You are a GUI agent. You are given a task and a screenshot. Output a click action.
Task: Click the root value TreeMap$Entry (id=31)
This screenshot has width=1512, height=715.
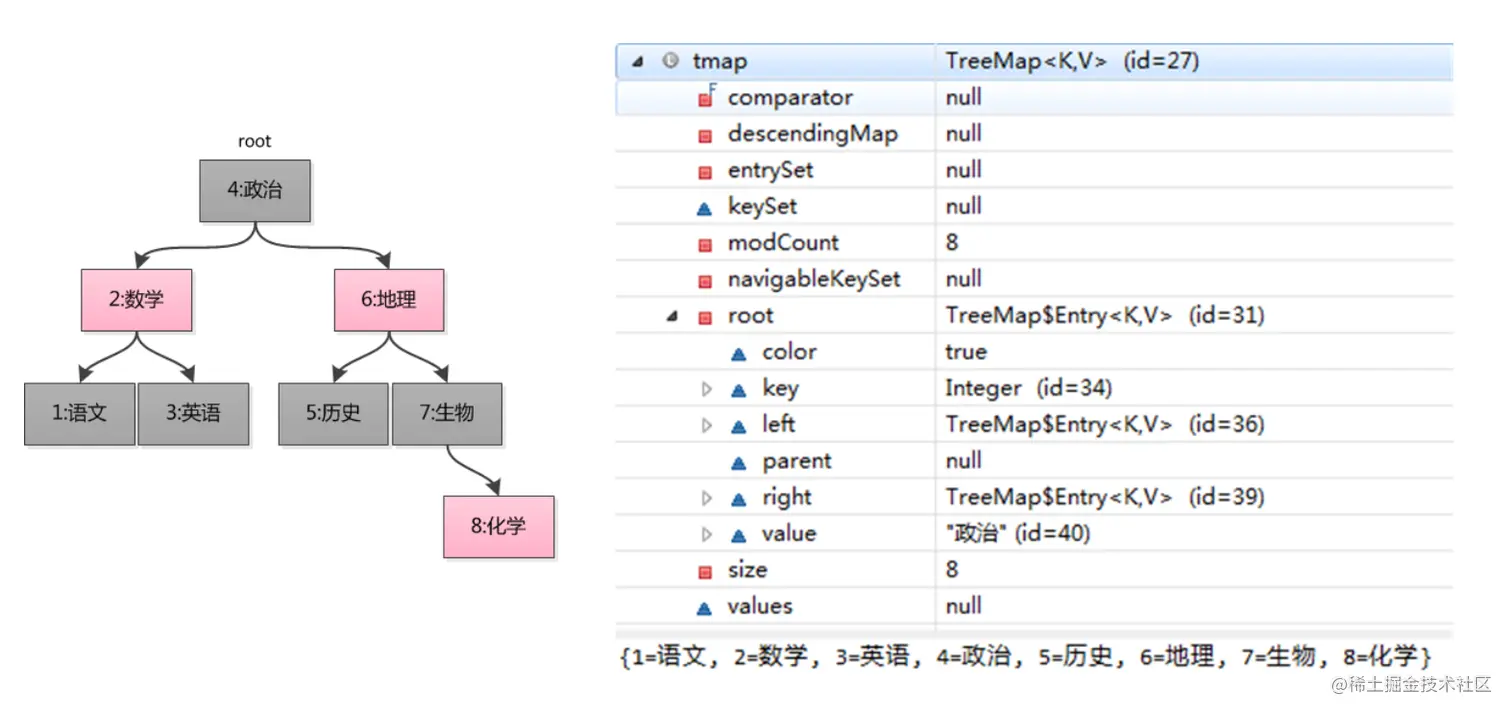[x=1105, y=316]
